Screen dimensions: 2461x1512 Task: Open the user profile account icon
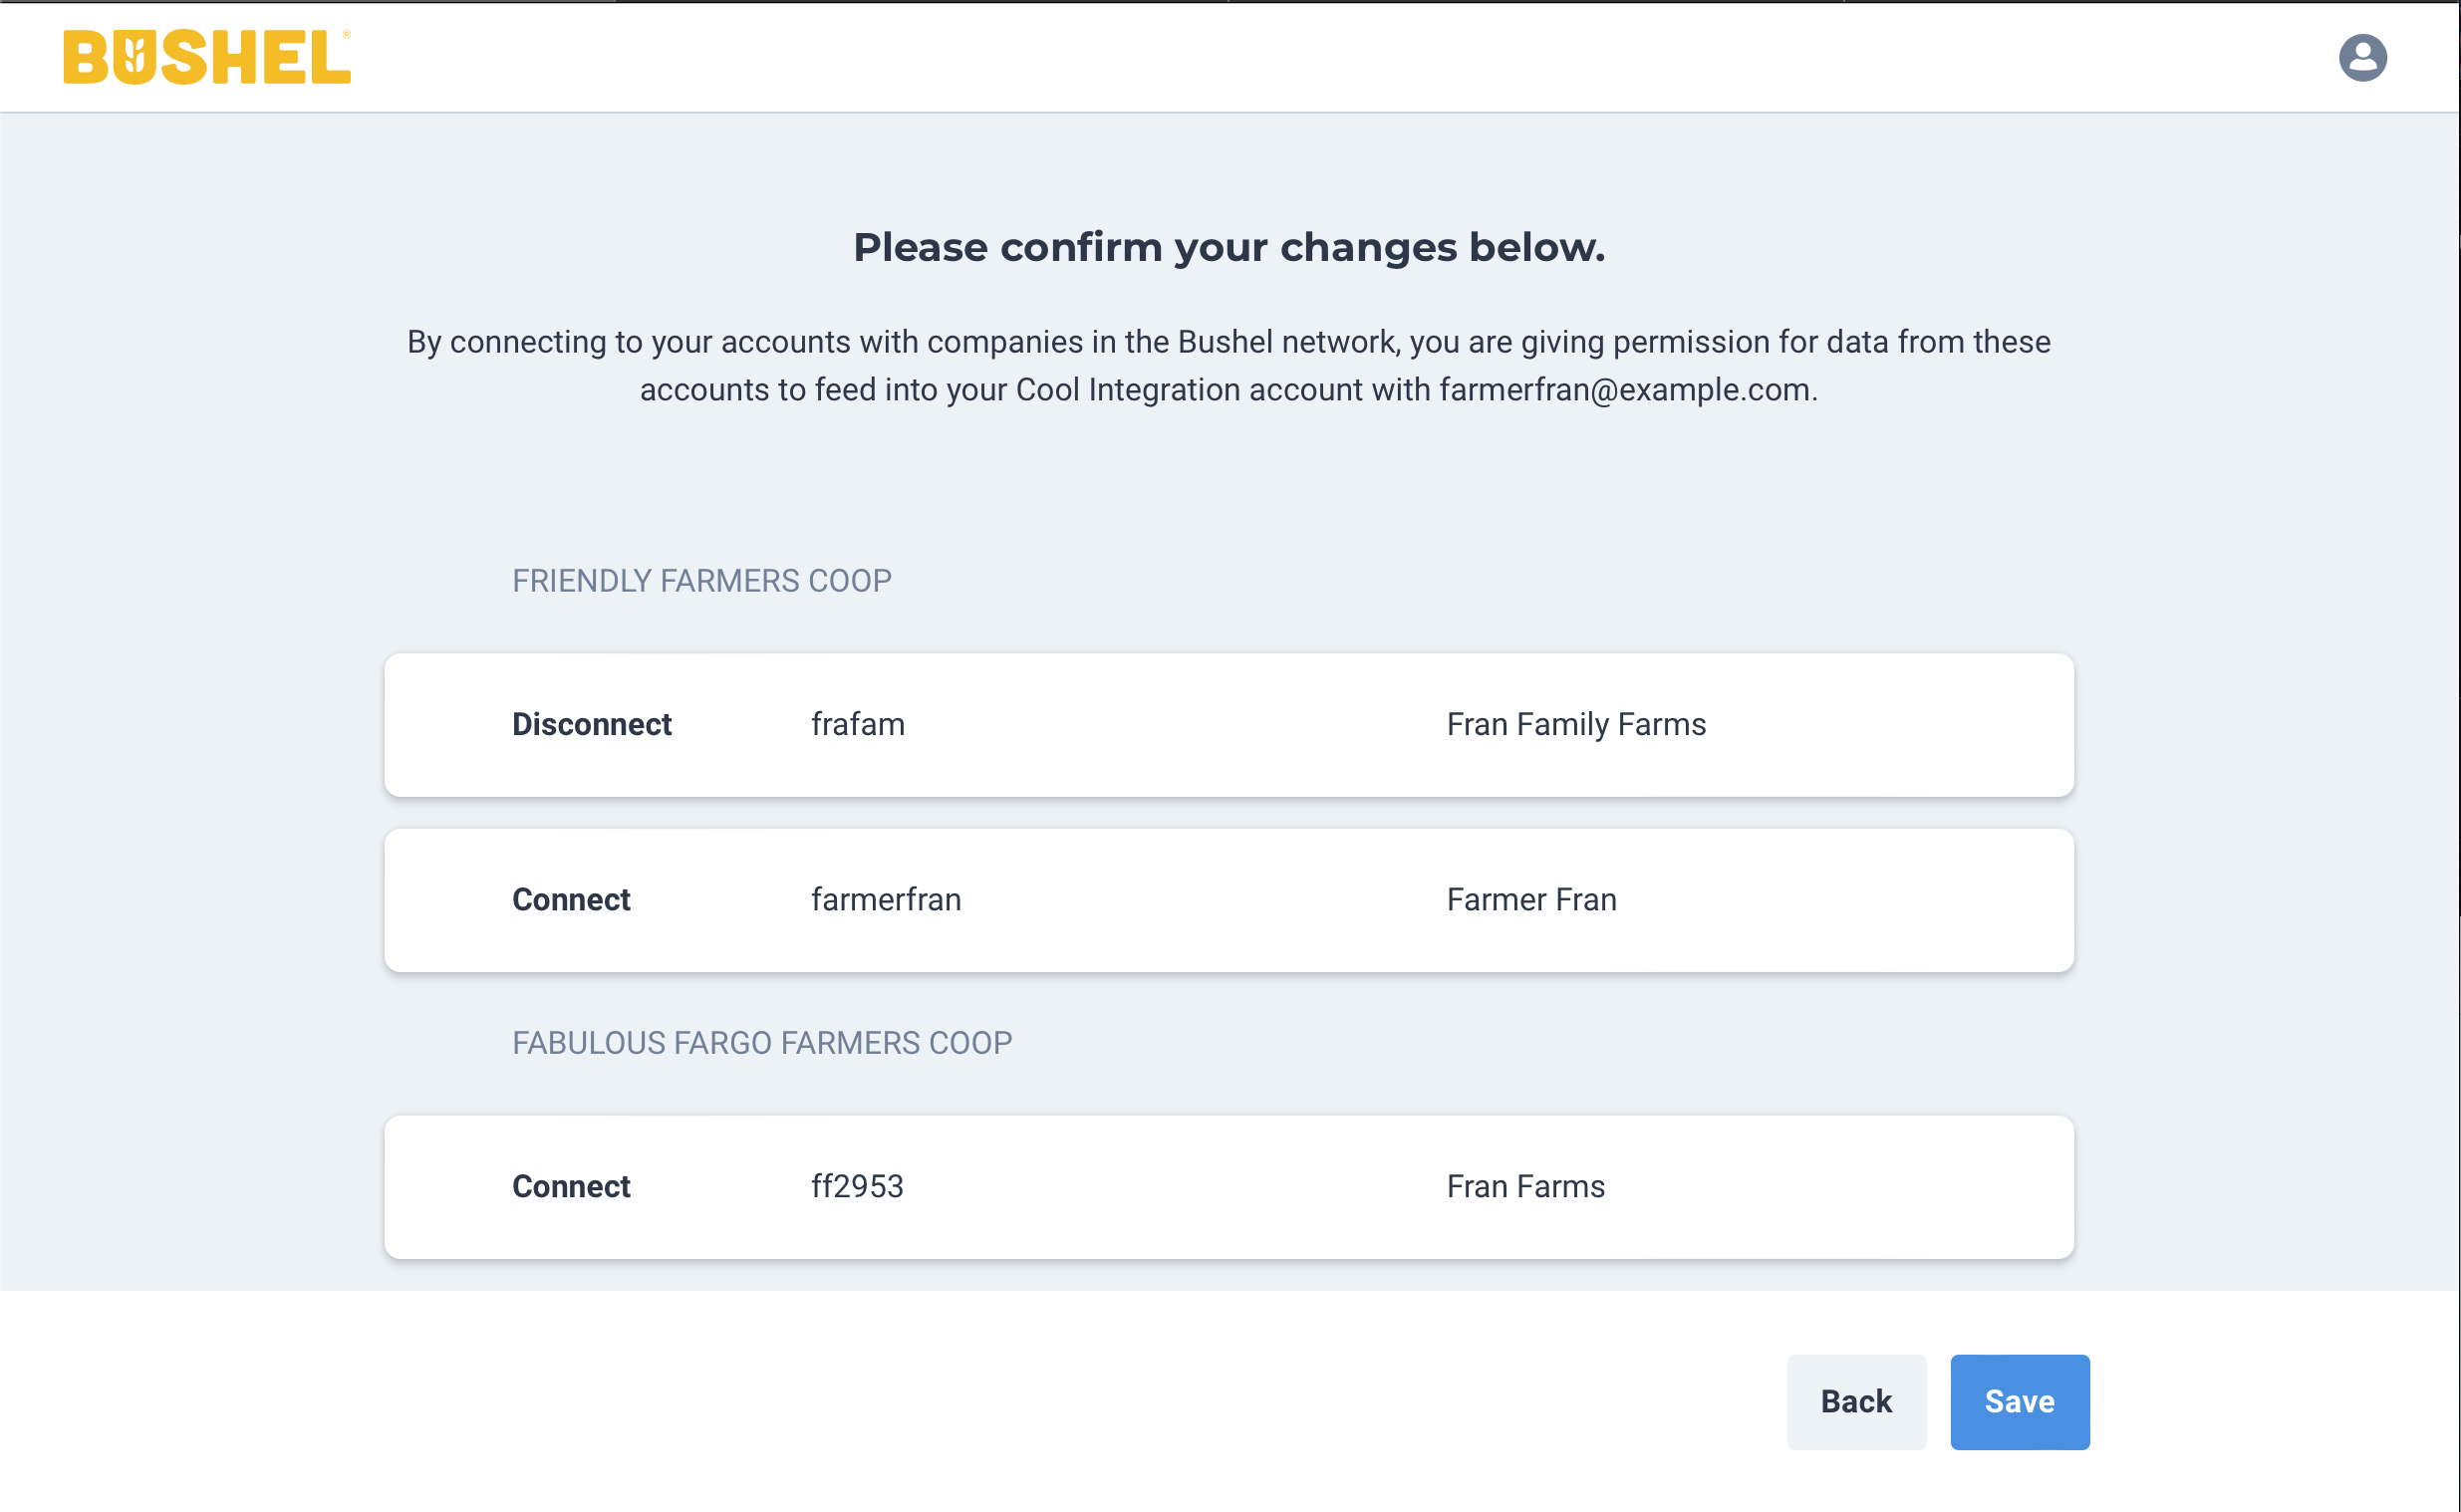[2364, 57]
